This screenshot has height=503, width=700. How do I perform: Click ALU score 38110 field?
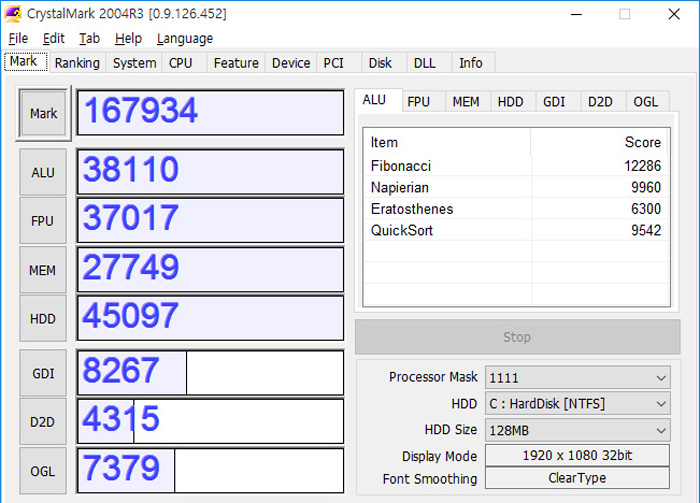click(x=210, y=172)
